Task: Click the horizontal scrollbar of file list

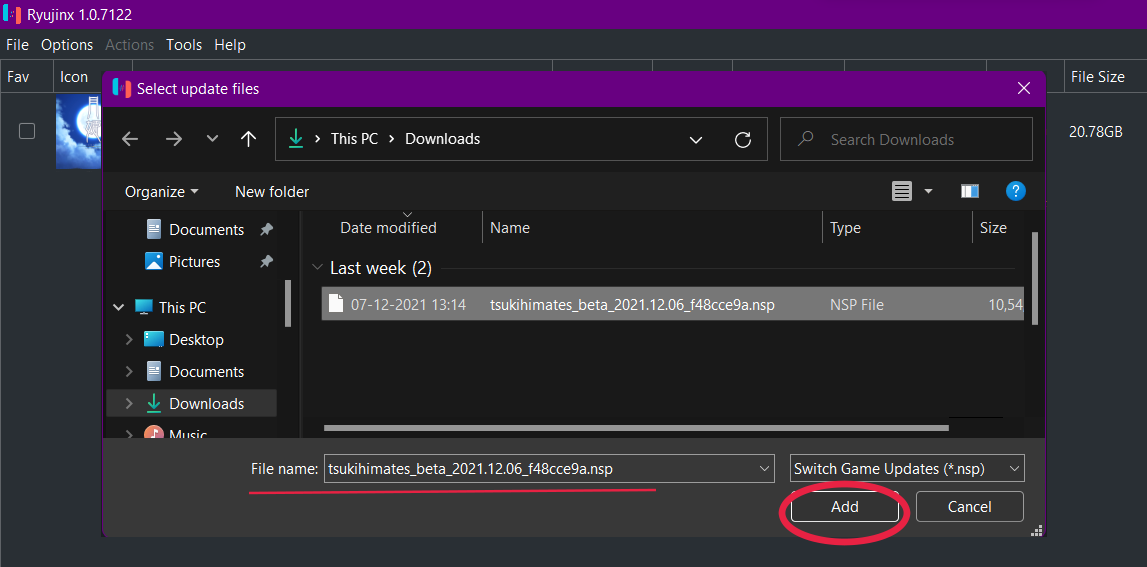Action: pyautogui.click(x=636, y=428)
